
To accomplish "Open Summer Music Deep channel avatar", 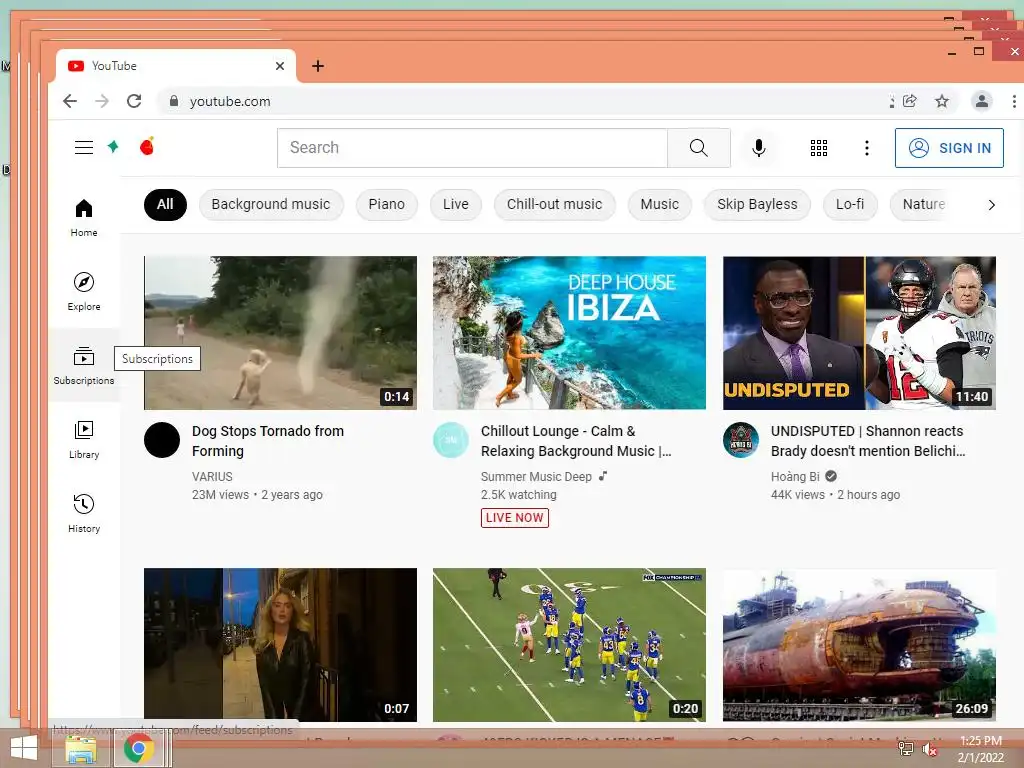I will 451,440.
